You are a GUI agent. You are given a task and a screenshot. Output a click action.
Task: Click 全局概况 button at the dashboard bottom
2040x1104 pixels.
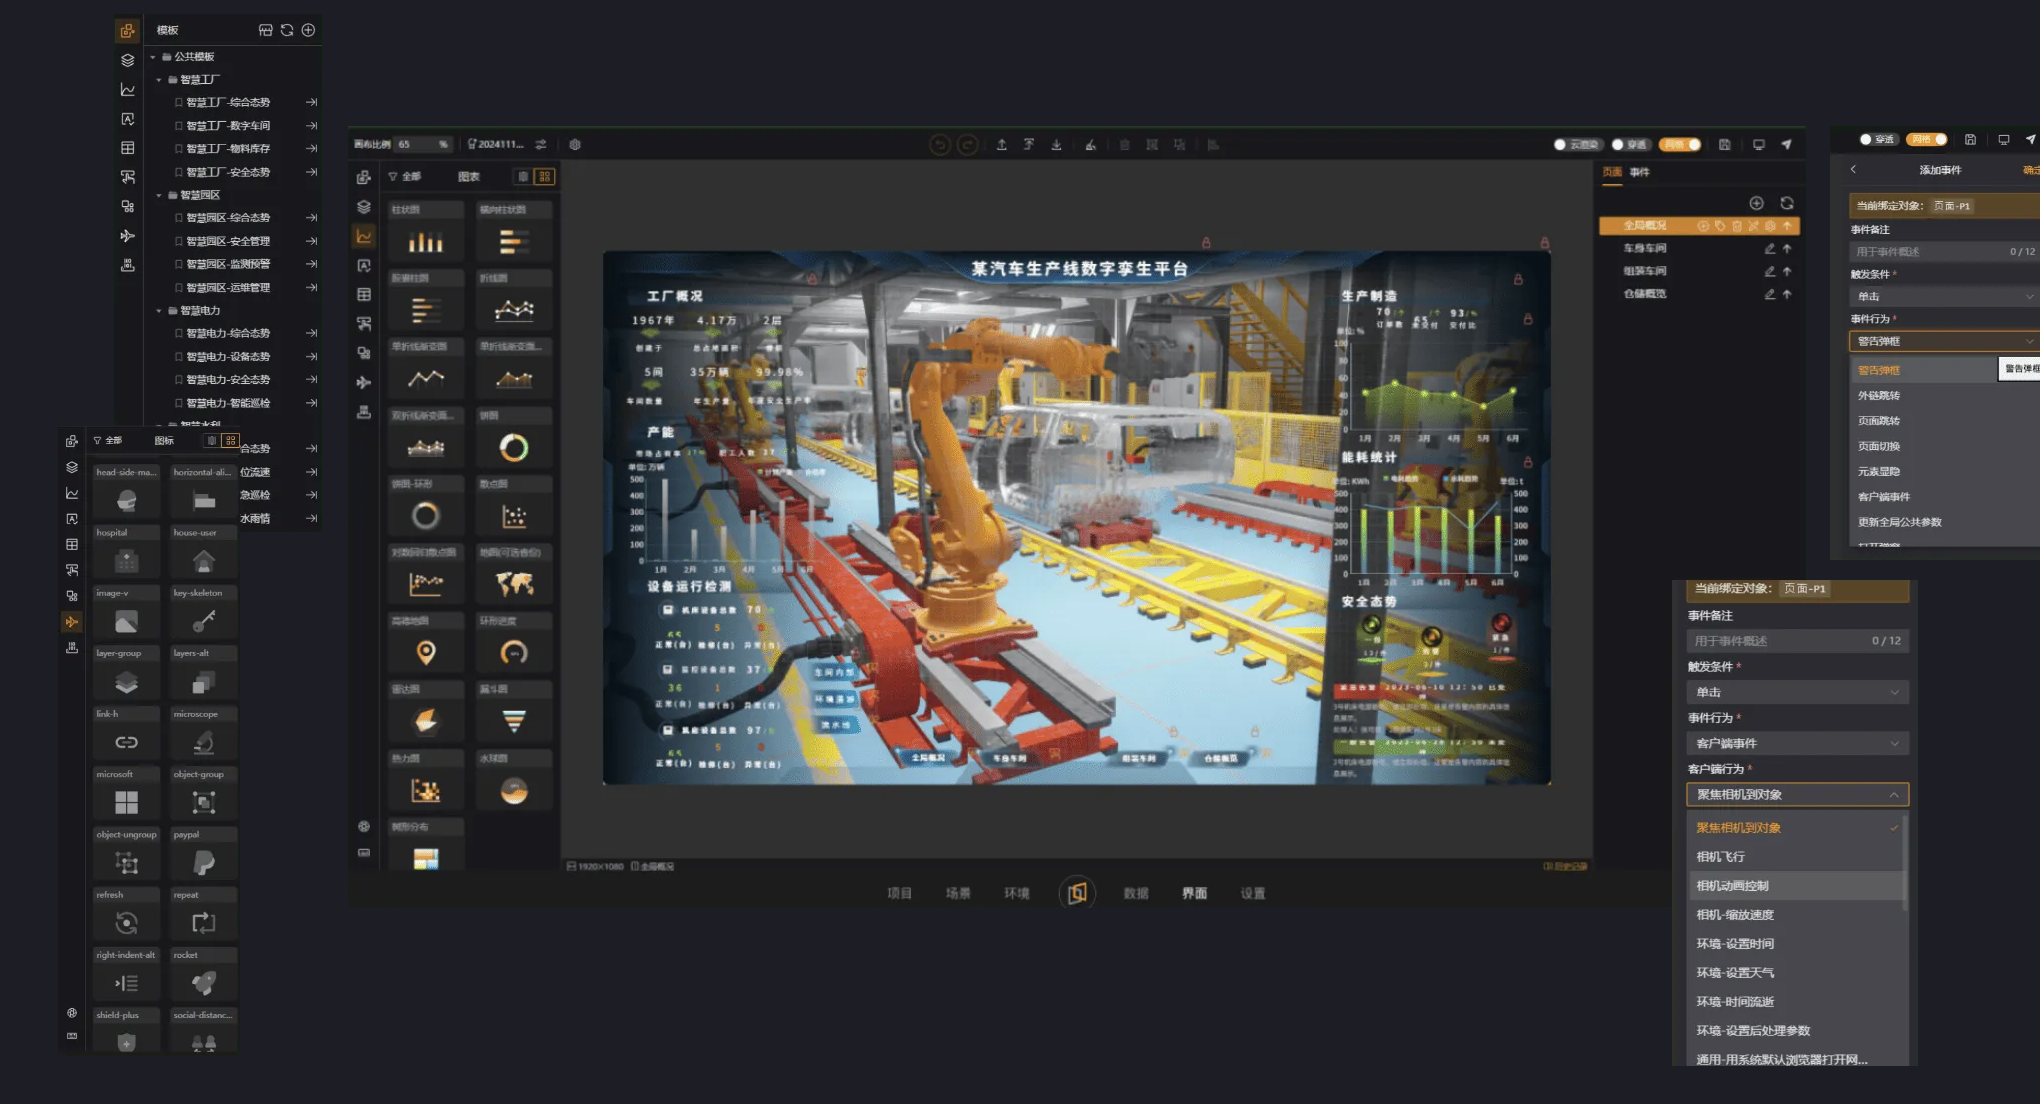(927, 758)
